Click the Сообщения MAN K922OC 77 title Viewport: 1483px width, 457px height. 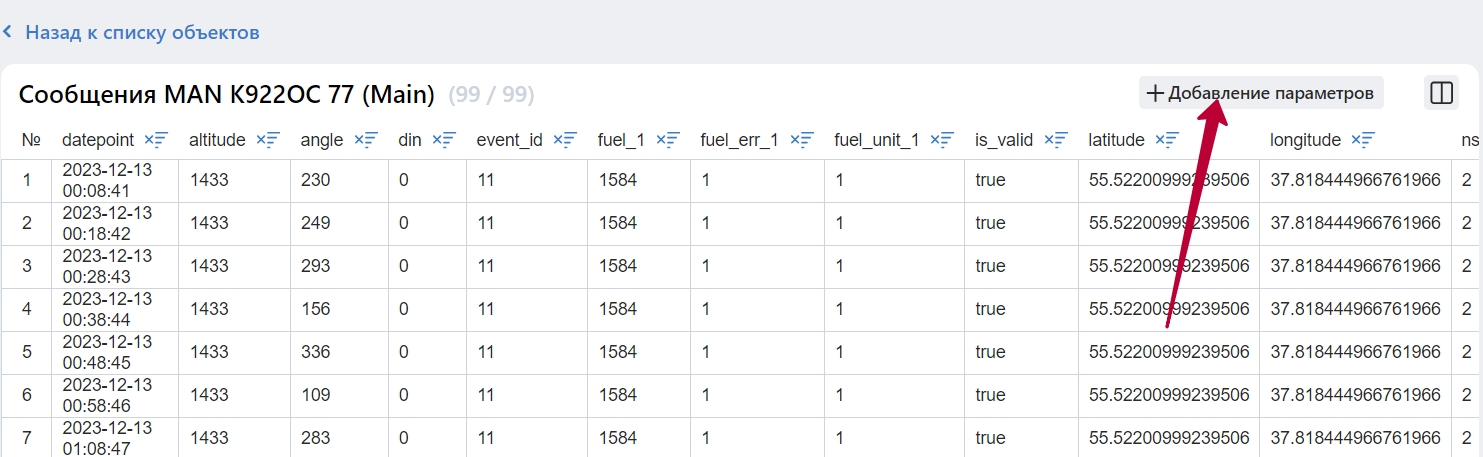point(227,95)
